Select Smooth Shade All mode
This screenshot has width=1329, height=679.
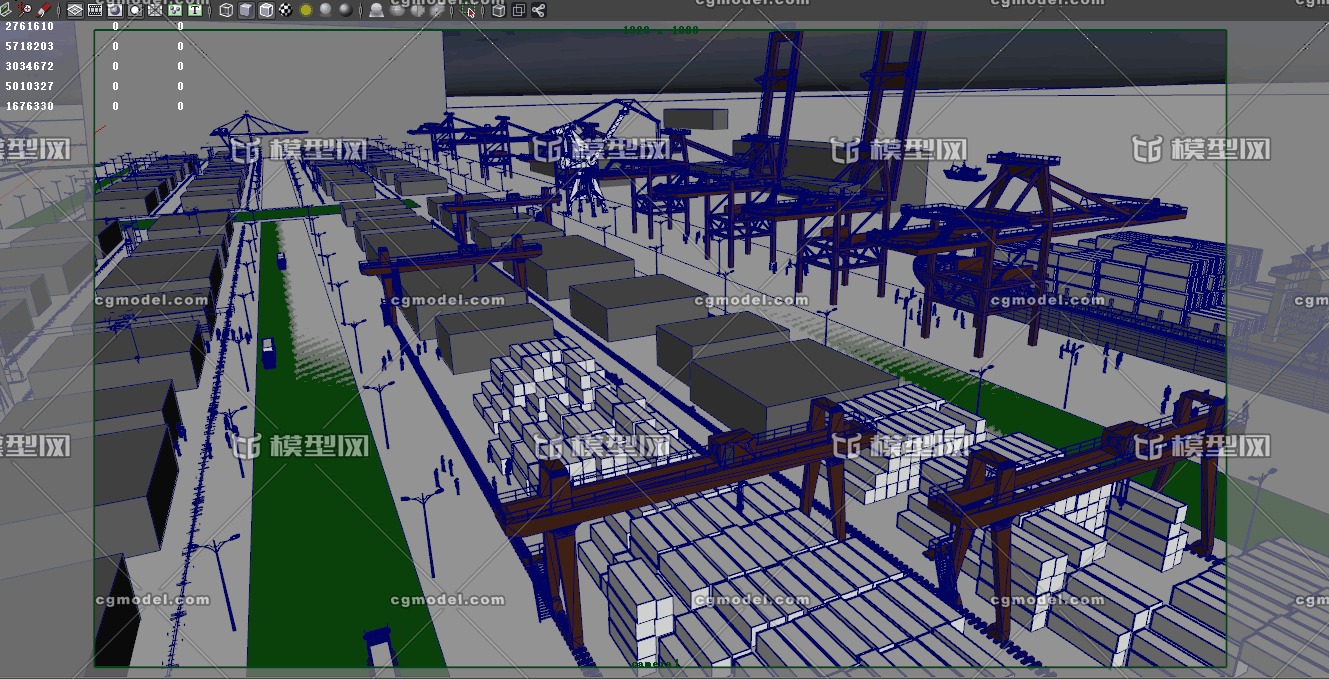point(246,10)
